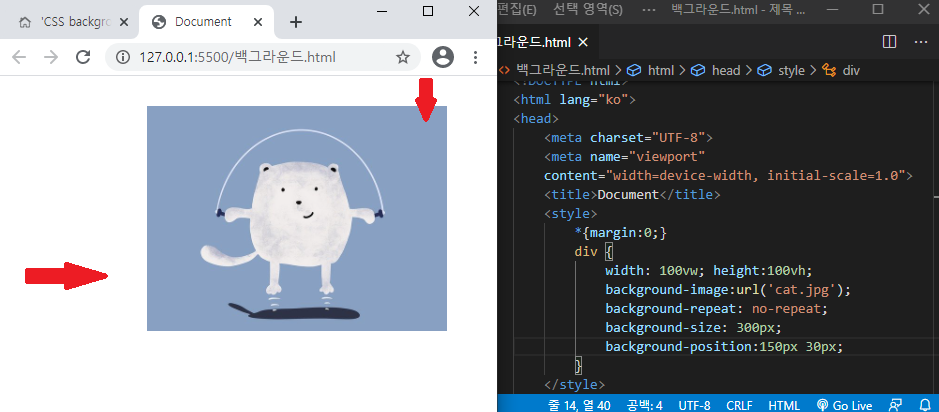Open the 편집(E) menu in VS Code

[x=516, y=9]
